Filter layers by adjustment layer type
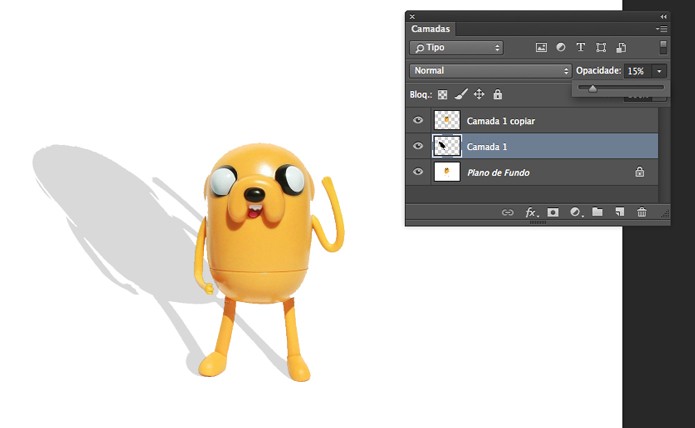Viewport: 695px width, 428px height. pyautogui.click(x=561, y=47)
